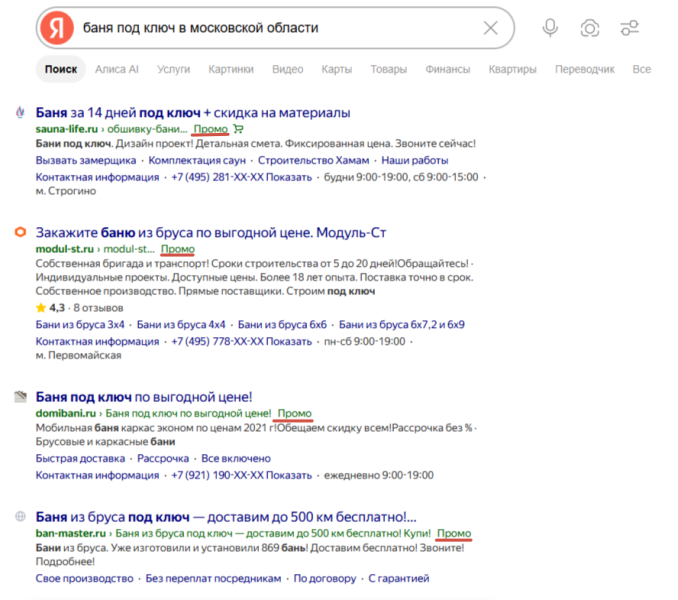
Task: Open result 'Закажите баню из бруса'
Action: coord(211,233)
